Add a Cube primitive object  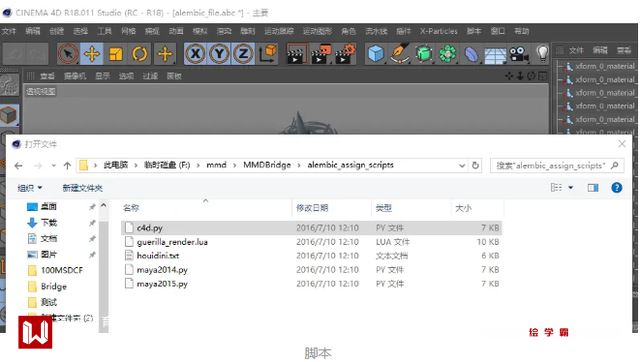click(x=376, y=54)
